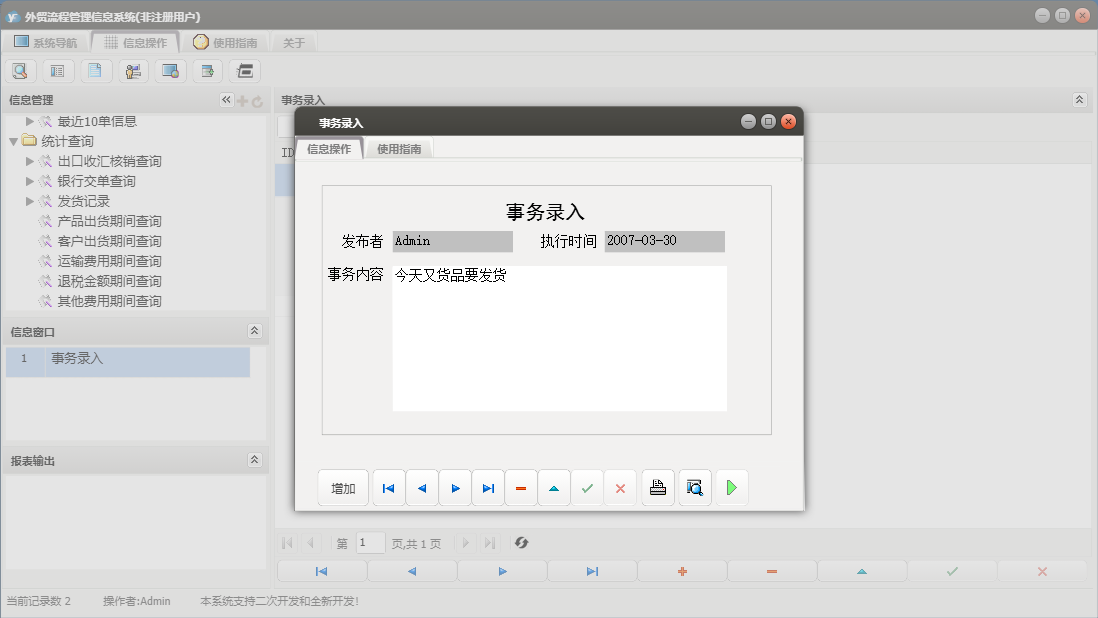Jump to first record using the dialog navigation icon
1098x618 pixels.
[x=388, y=487]
